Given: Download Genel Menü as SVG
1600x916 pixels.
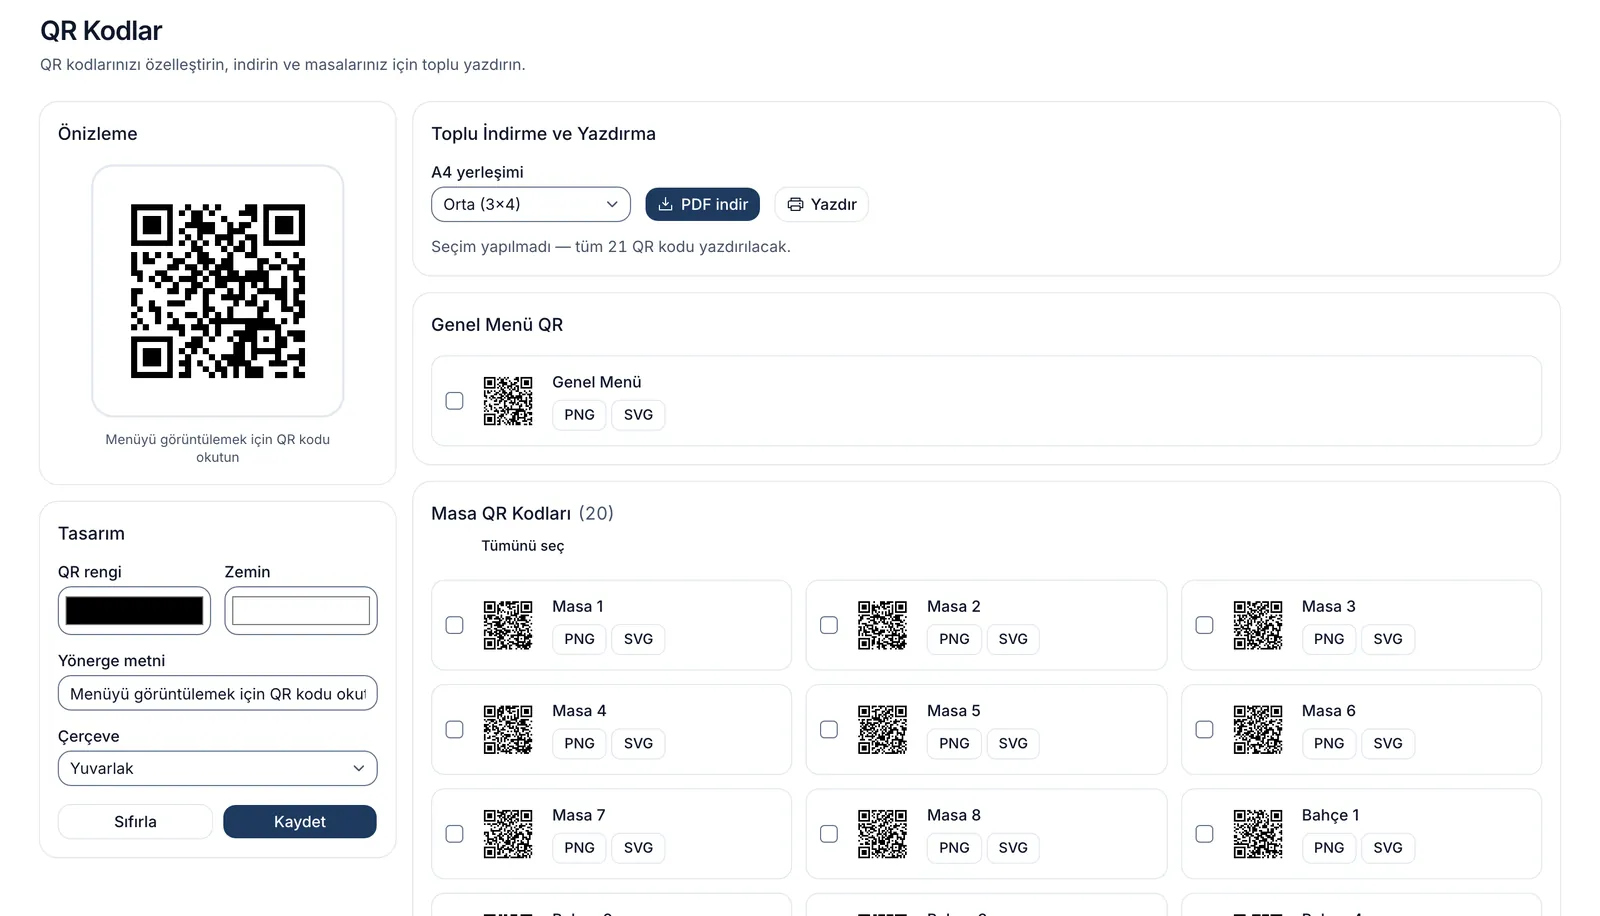Looking at the screenshot, I should (x=638, y=415).
